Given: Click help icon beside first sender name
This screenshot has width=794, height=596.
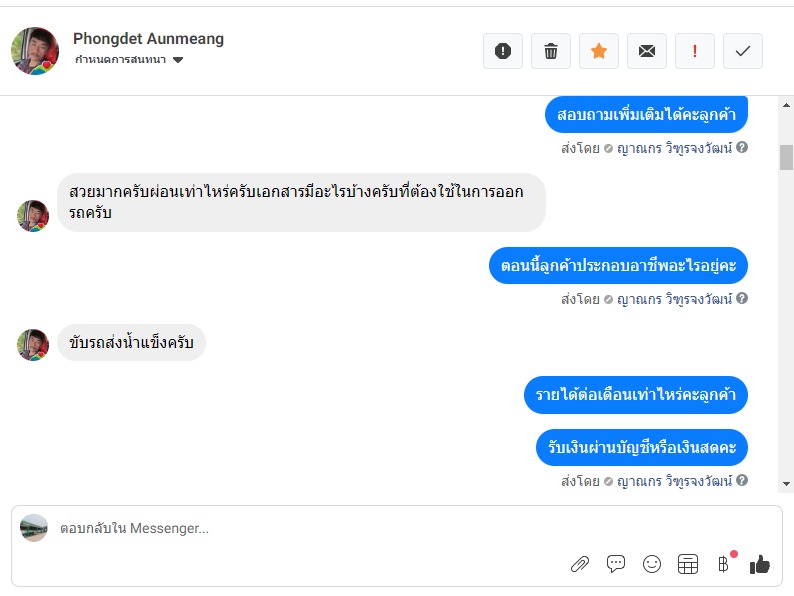Looking at the screenshot, I should tap(743, 148).
